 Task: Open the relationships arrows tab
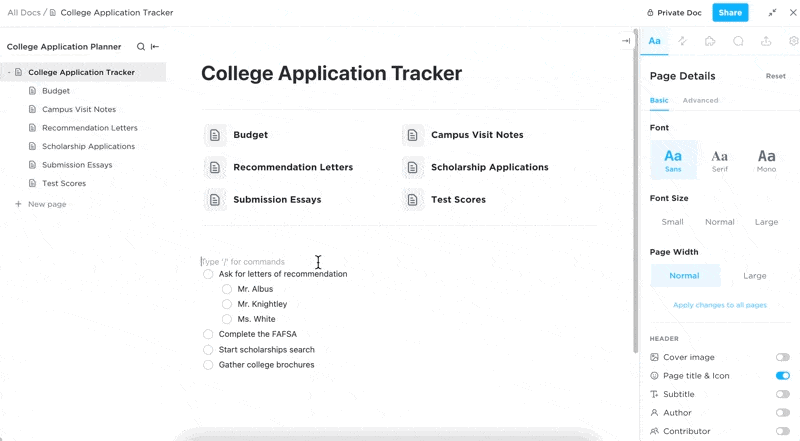tap(682, 41)
